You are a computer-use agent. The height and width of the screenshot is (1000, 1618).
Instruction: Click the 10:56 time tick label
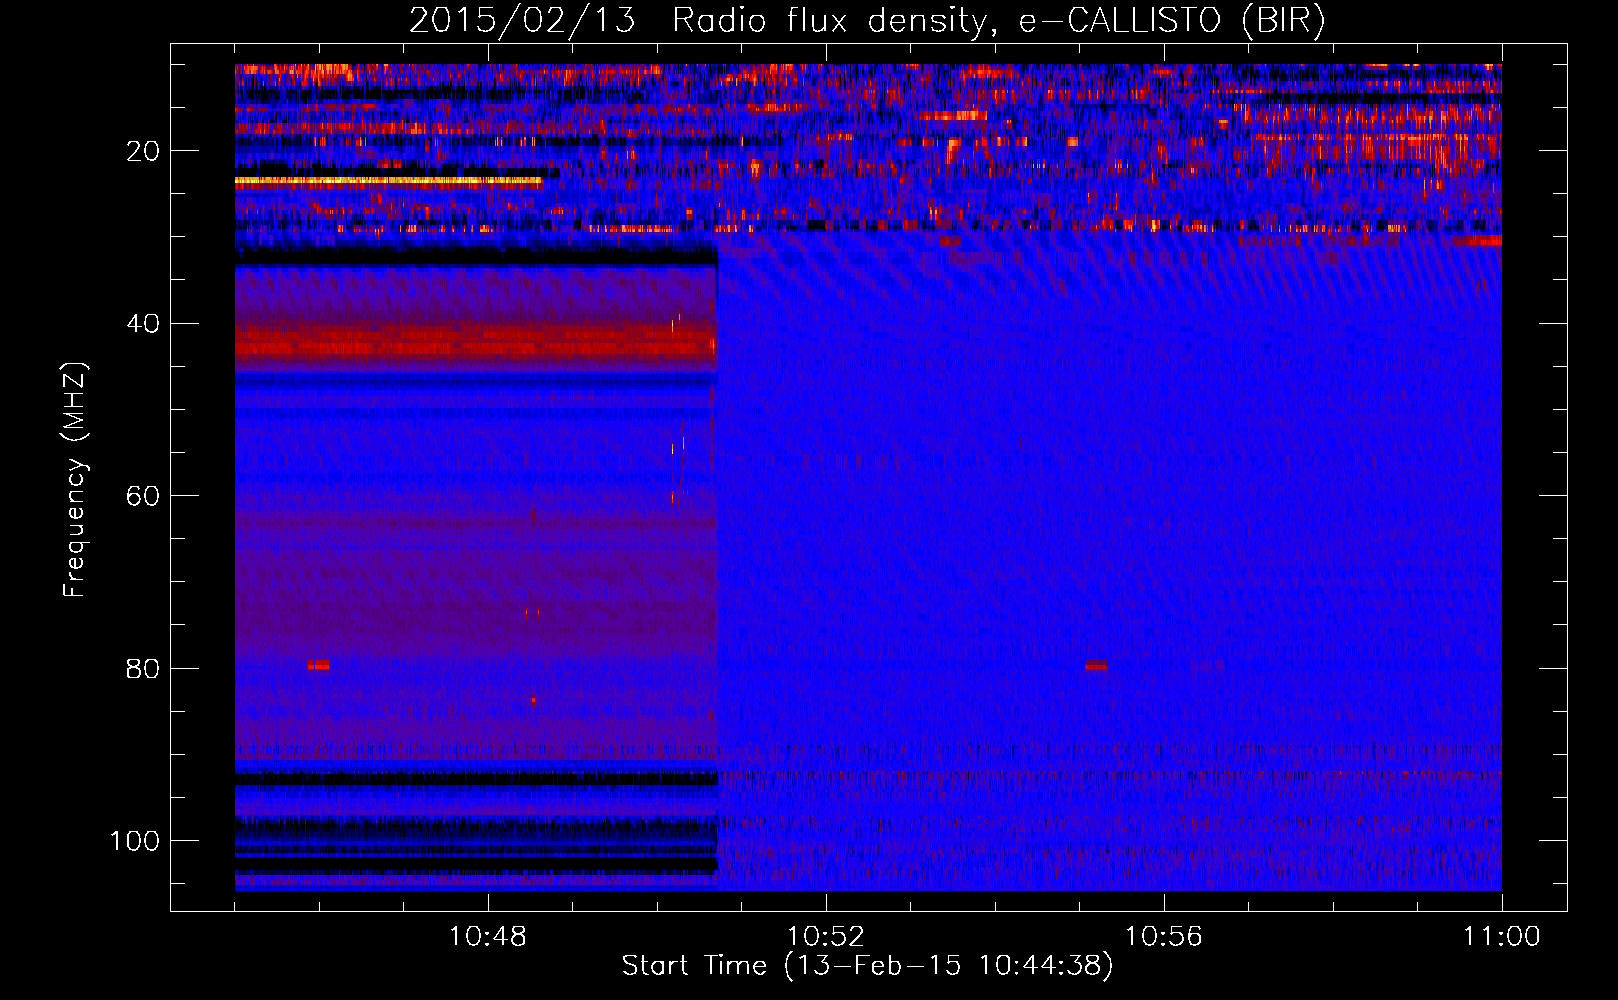[1163, 937]
